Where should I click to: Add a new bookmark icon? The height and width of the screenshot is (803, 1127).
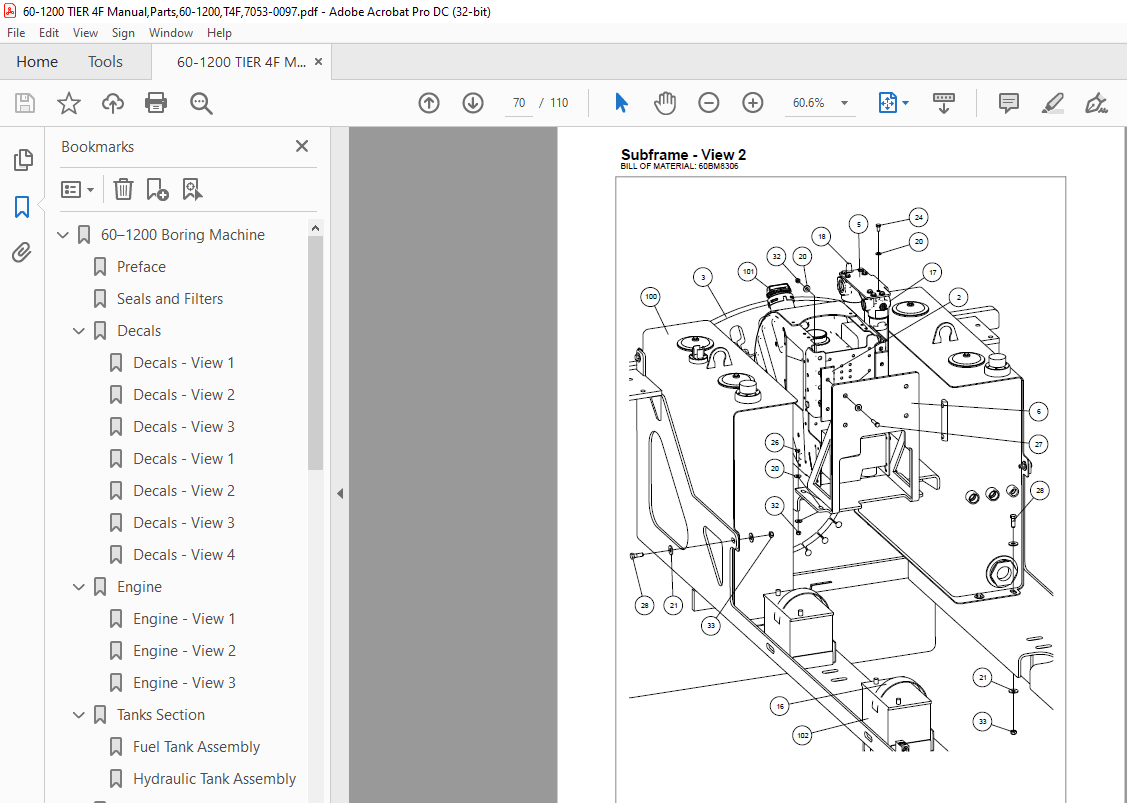click(157, 189)
